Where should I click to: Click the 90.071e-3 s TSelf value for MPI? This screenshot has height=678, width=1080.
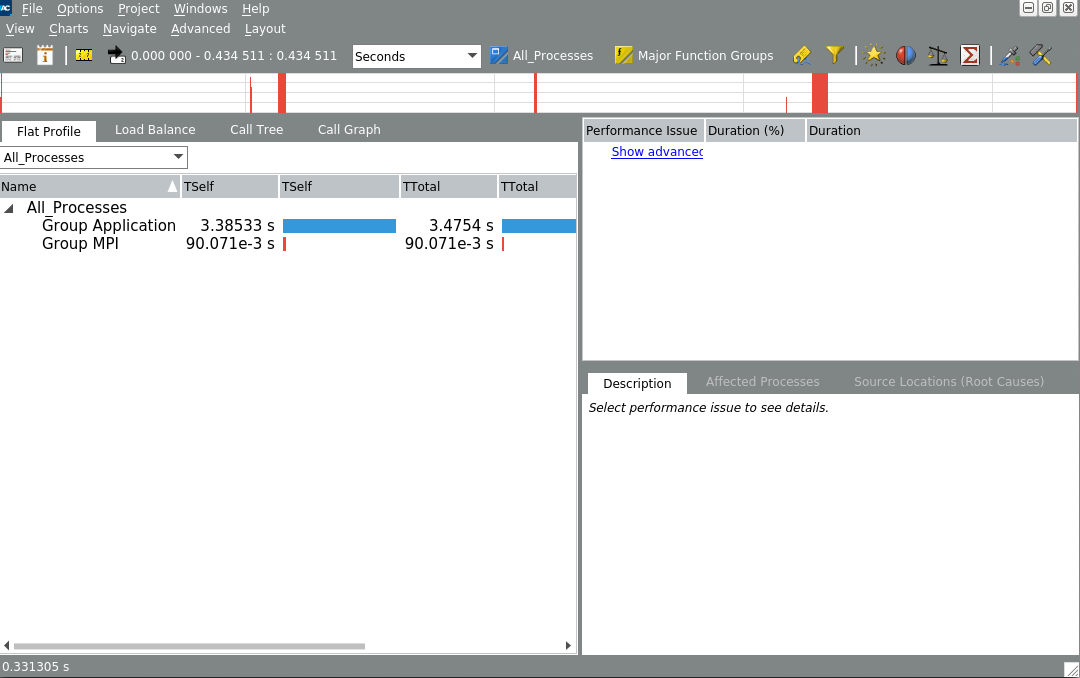230,243
